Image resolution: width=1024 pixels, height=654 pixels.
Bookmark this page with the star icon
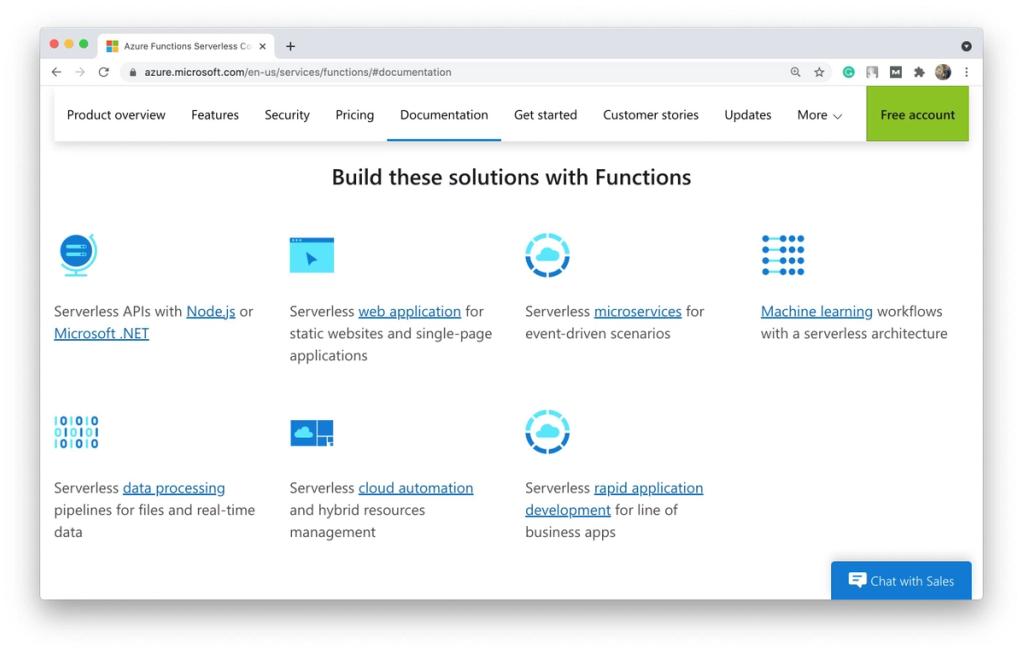819,72
